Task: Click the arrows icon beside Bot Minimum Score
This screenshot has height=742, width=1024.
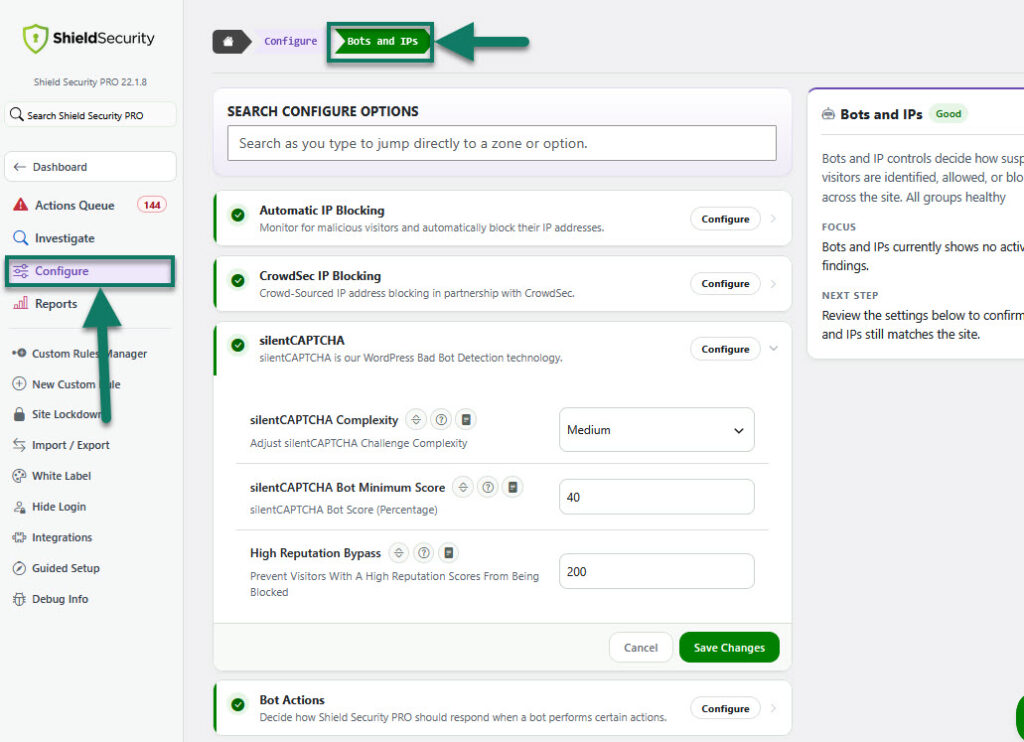Action: tap(463, 487)
